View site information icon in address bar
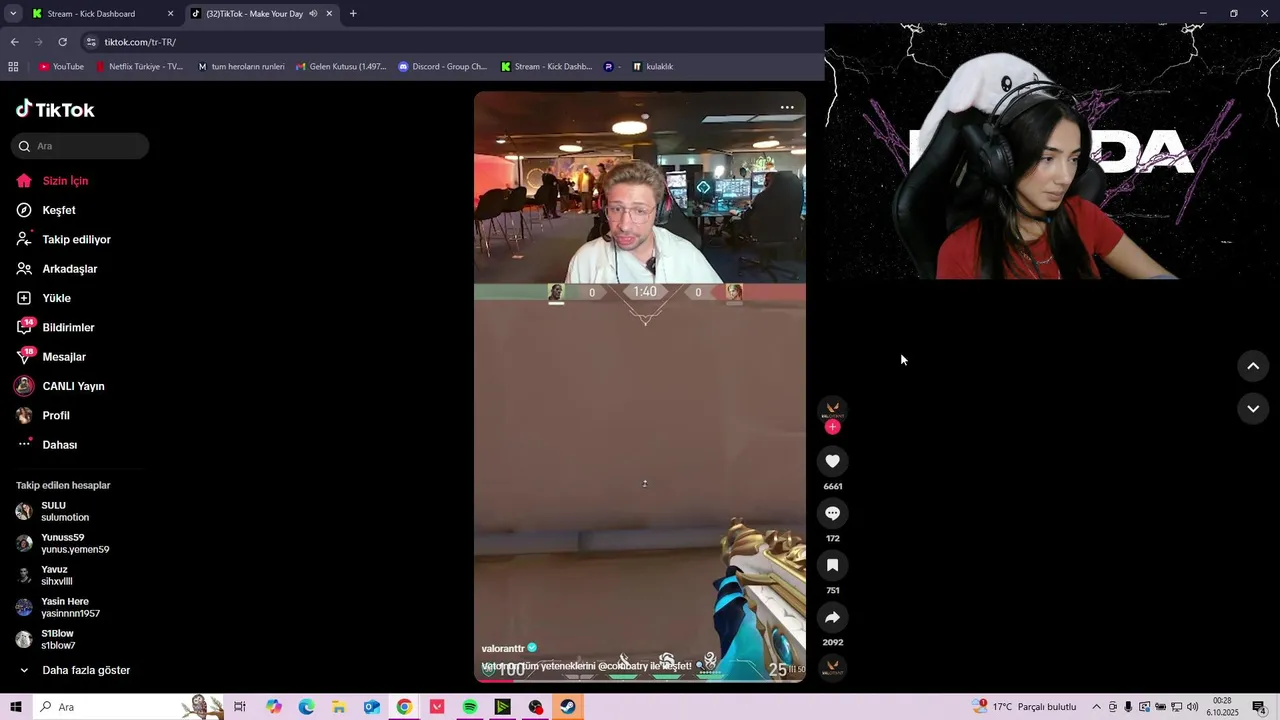Viewport: 1280px width, 720px height. pos(91,42)
